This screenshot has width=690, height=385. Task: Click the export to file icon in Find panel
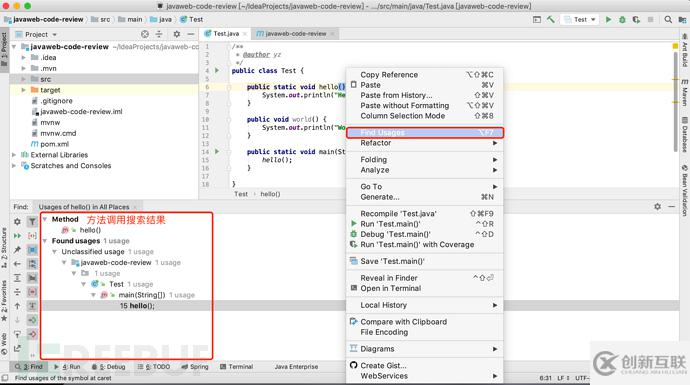tap(17, 348)
